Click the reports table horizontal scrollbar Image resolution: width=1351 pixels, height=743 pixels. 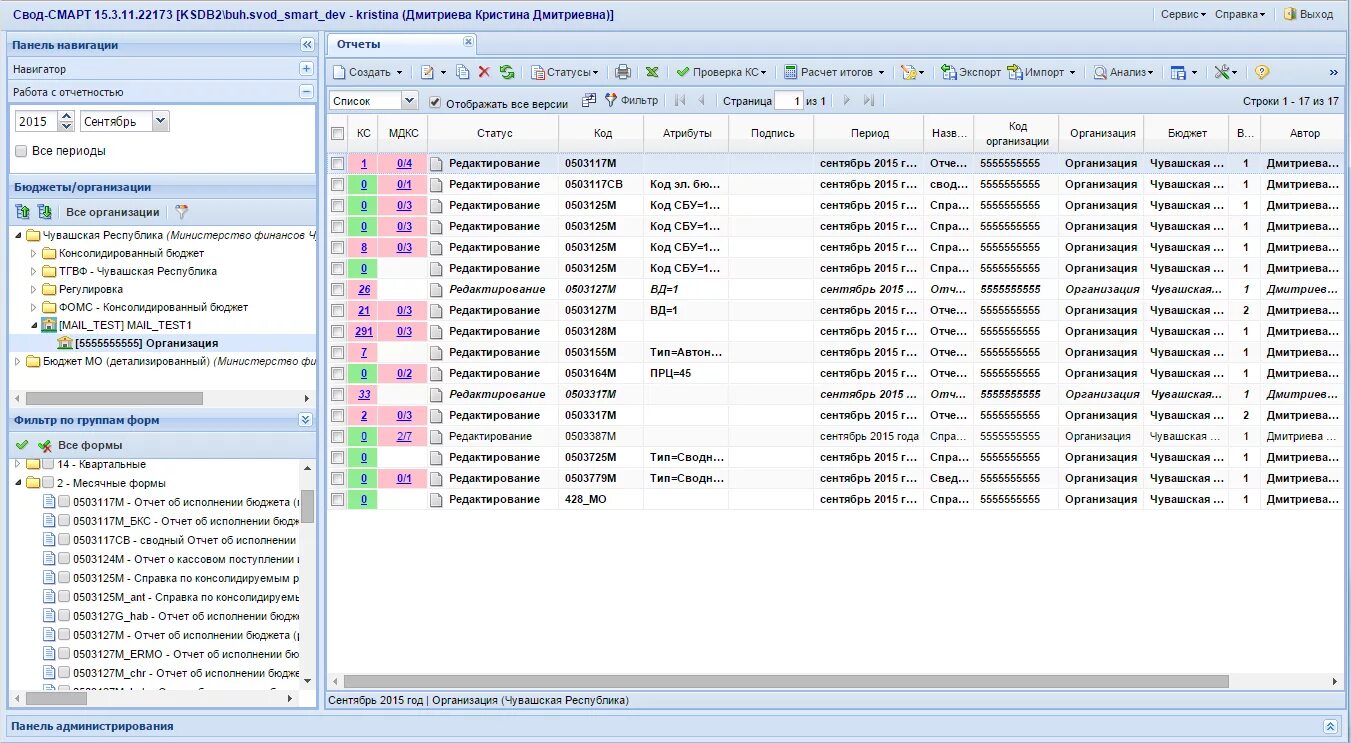tap(785, 681)
